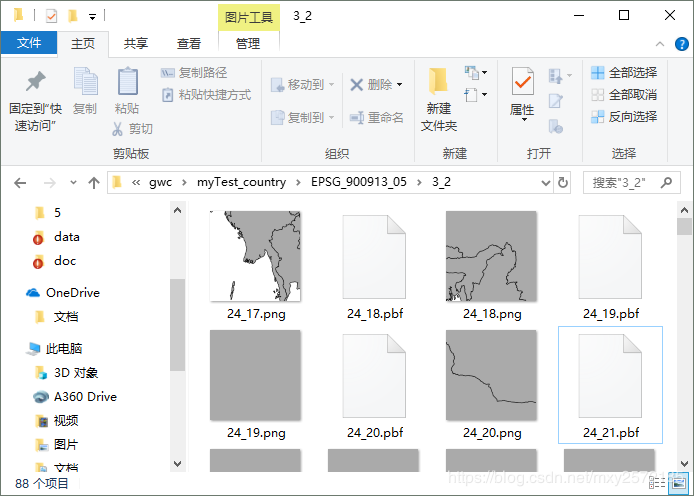Open the Easy access dropdown icon

point(476,95)
